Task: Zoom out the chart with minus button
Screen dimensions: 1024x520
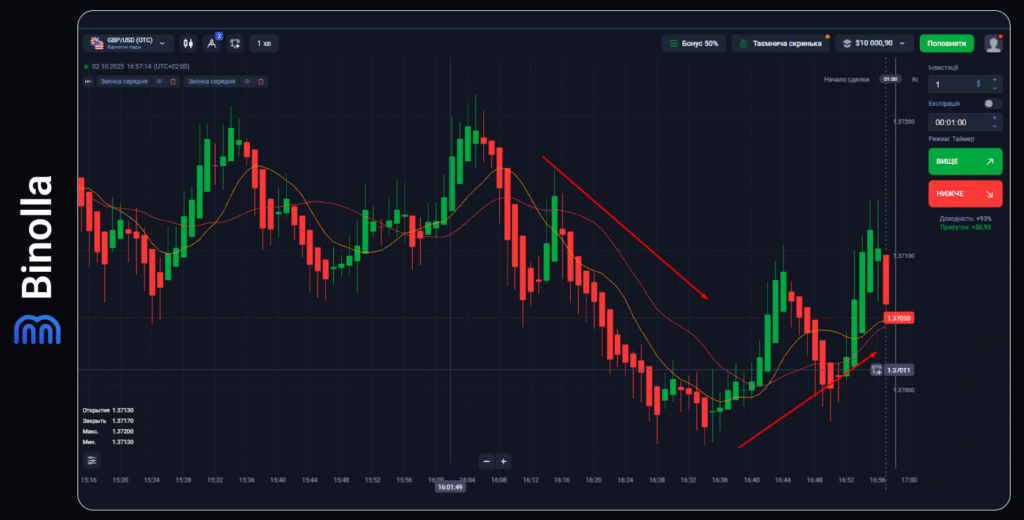Action: tap(486, 461)
